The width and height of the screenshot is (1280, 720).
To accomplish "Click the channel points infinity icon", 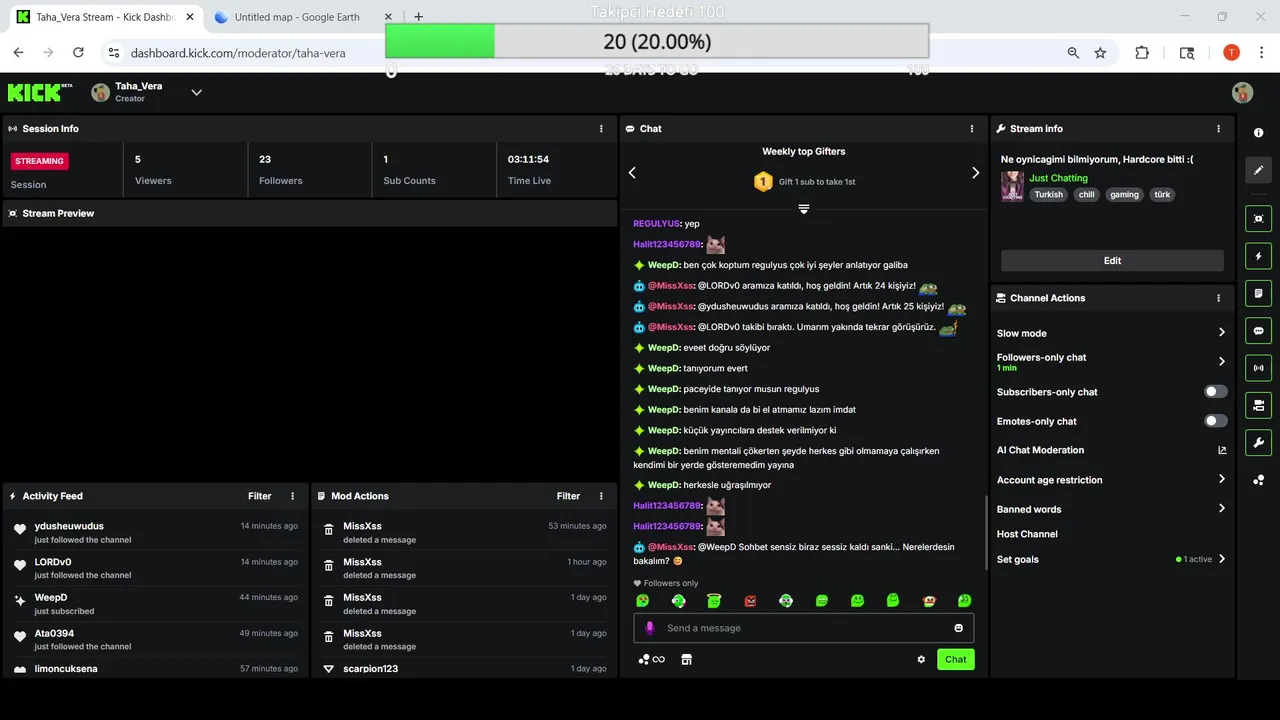I will [652, 659].
